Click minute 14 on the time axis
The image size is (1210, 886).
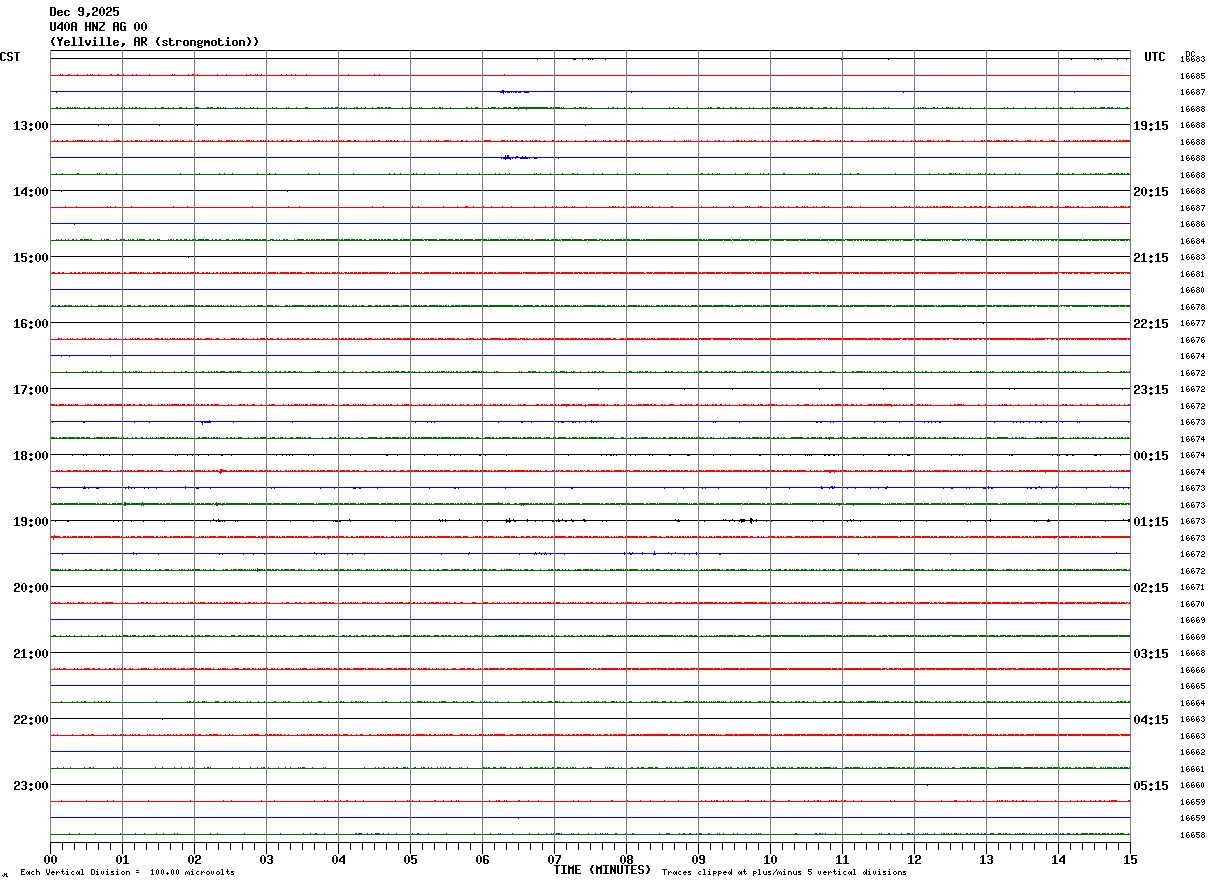click(x=1058, y=859)
